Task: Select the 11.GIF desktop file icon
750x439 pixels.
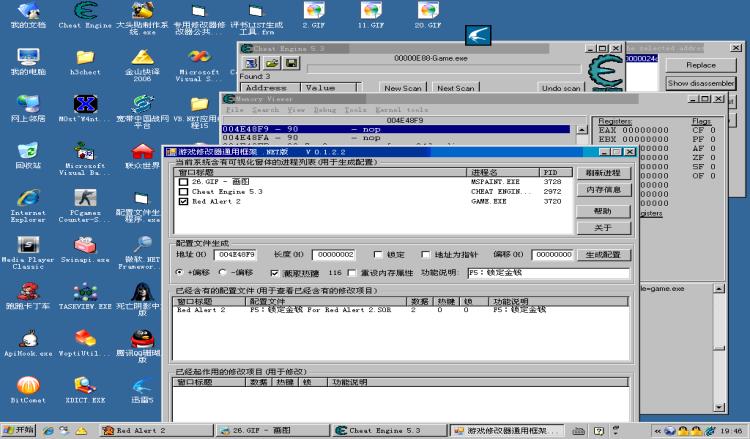Action: coord(371,14)
